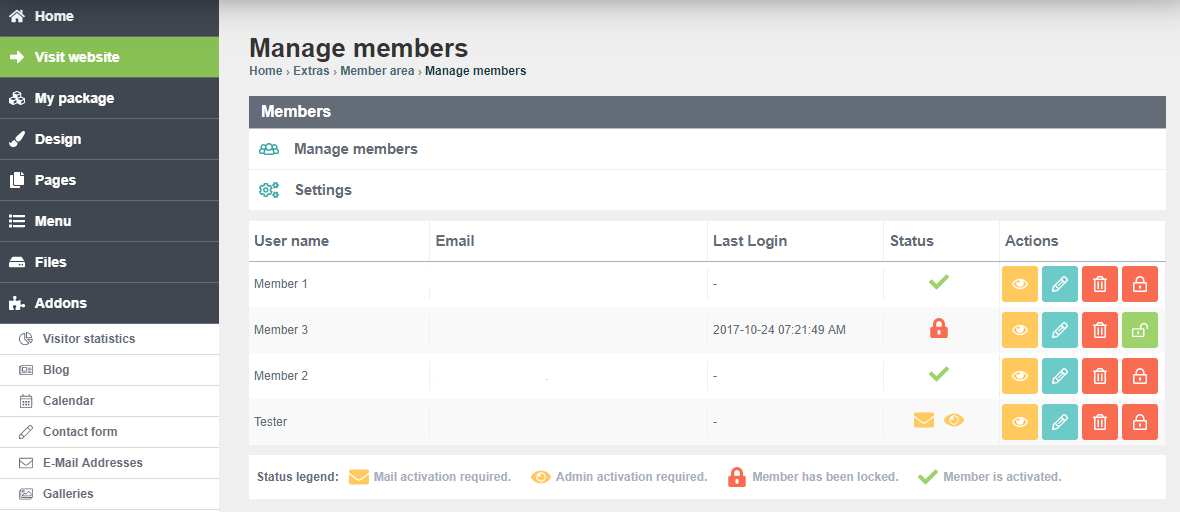Lock Member 1 with the red padlock button
Screen dimensions: 1180x512
pyautogui.click(x=1139, y=284)
